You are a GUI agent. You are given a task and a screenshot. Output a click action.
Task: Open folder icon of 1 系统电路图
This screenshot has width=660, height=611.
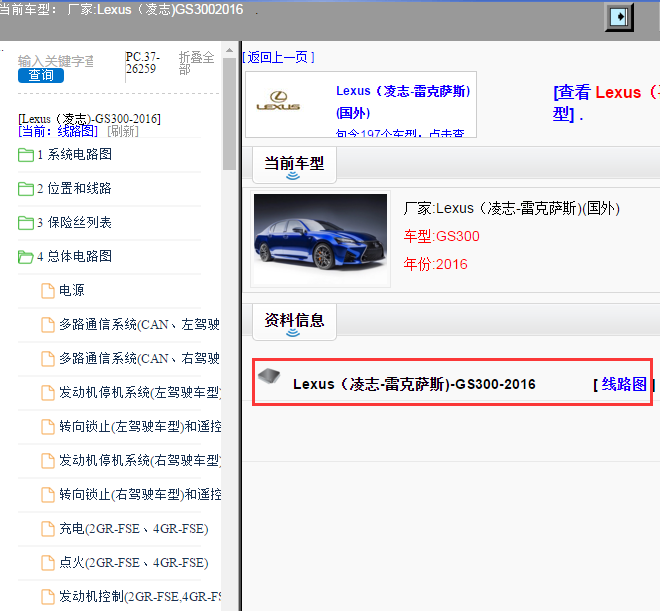click(x=26, y=155)
